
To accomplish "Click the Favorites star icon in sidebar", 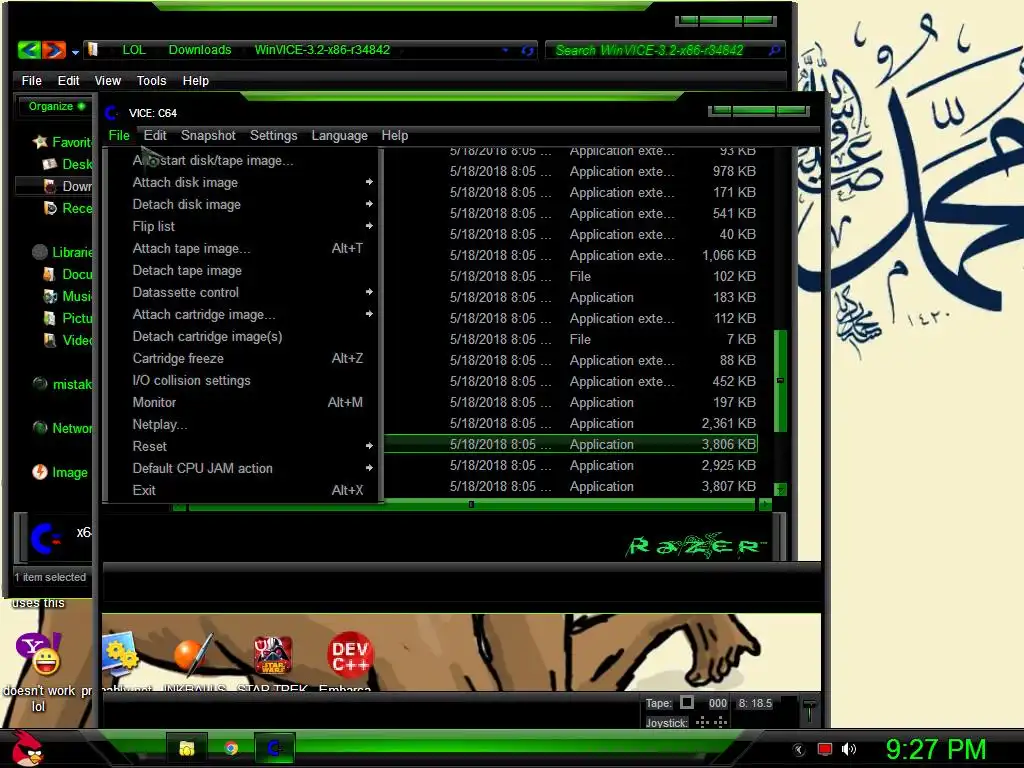I will 40,142.
